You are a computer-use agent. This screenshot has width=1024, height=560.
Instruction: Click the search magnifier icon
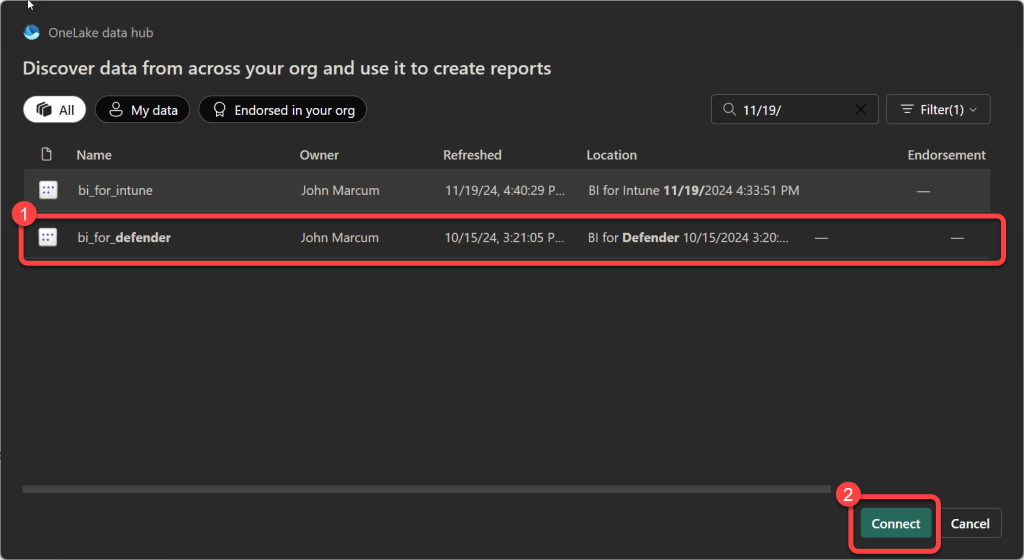coord(729,109)
